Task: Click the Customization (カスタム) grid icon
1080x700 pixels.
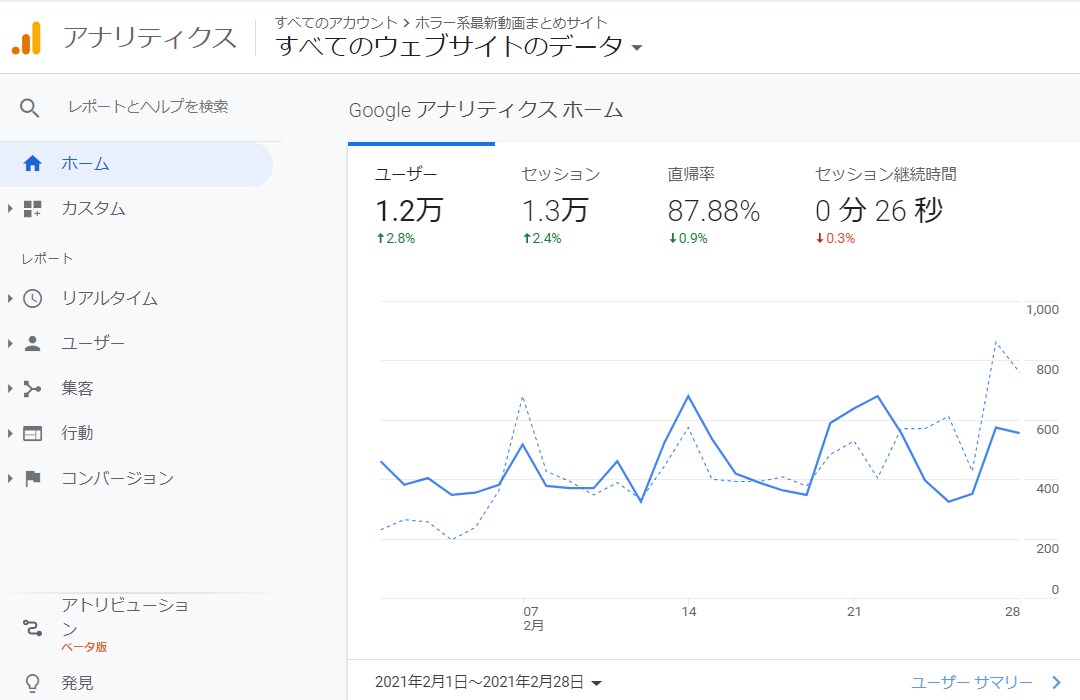Action: tap(32, 209)
